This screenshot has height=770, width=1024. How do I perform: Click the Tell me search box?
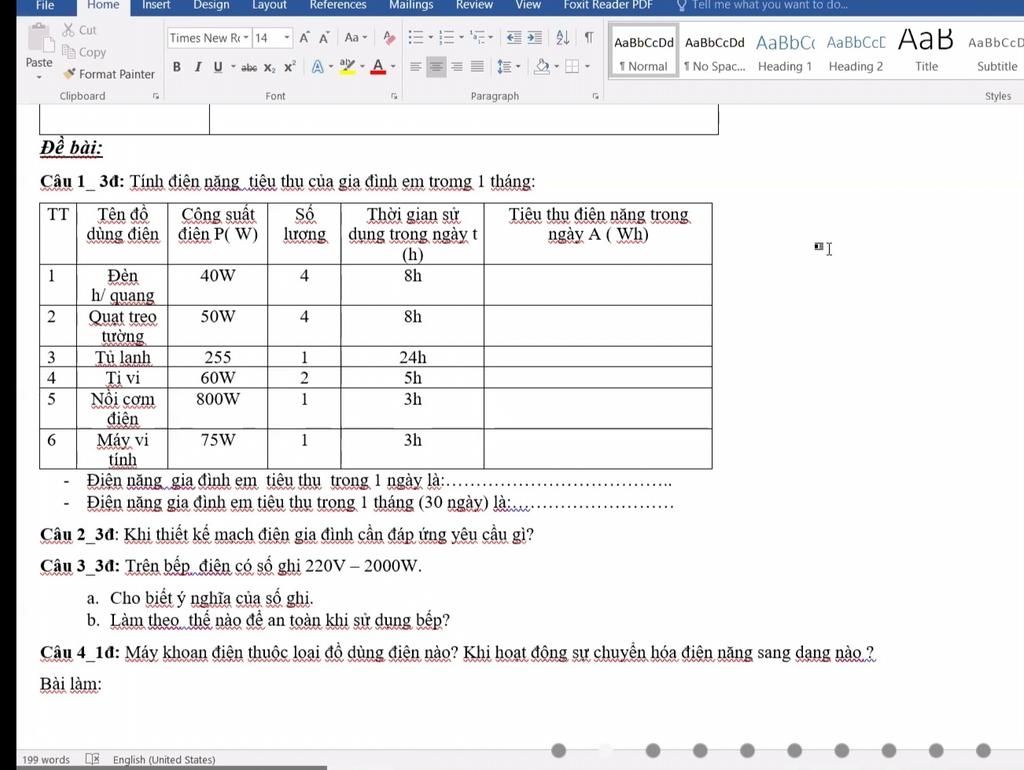point(762,5)
